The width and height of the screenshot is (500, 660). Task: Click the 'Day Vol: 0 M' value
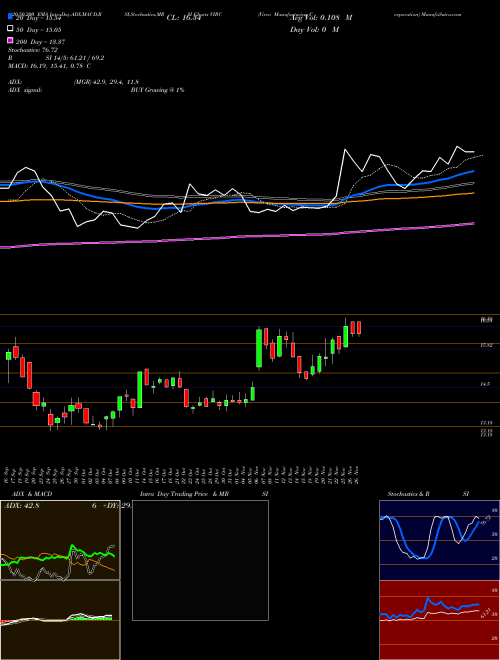point(314,29)
